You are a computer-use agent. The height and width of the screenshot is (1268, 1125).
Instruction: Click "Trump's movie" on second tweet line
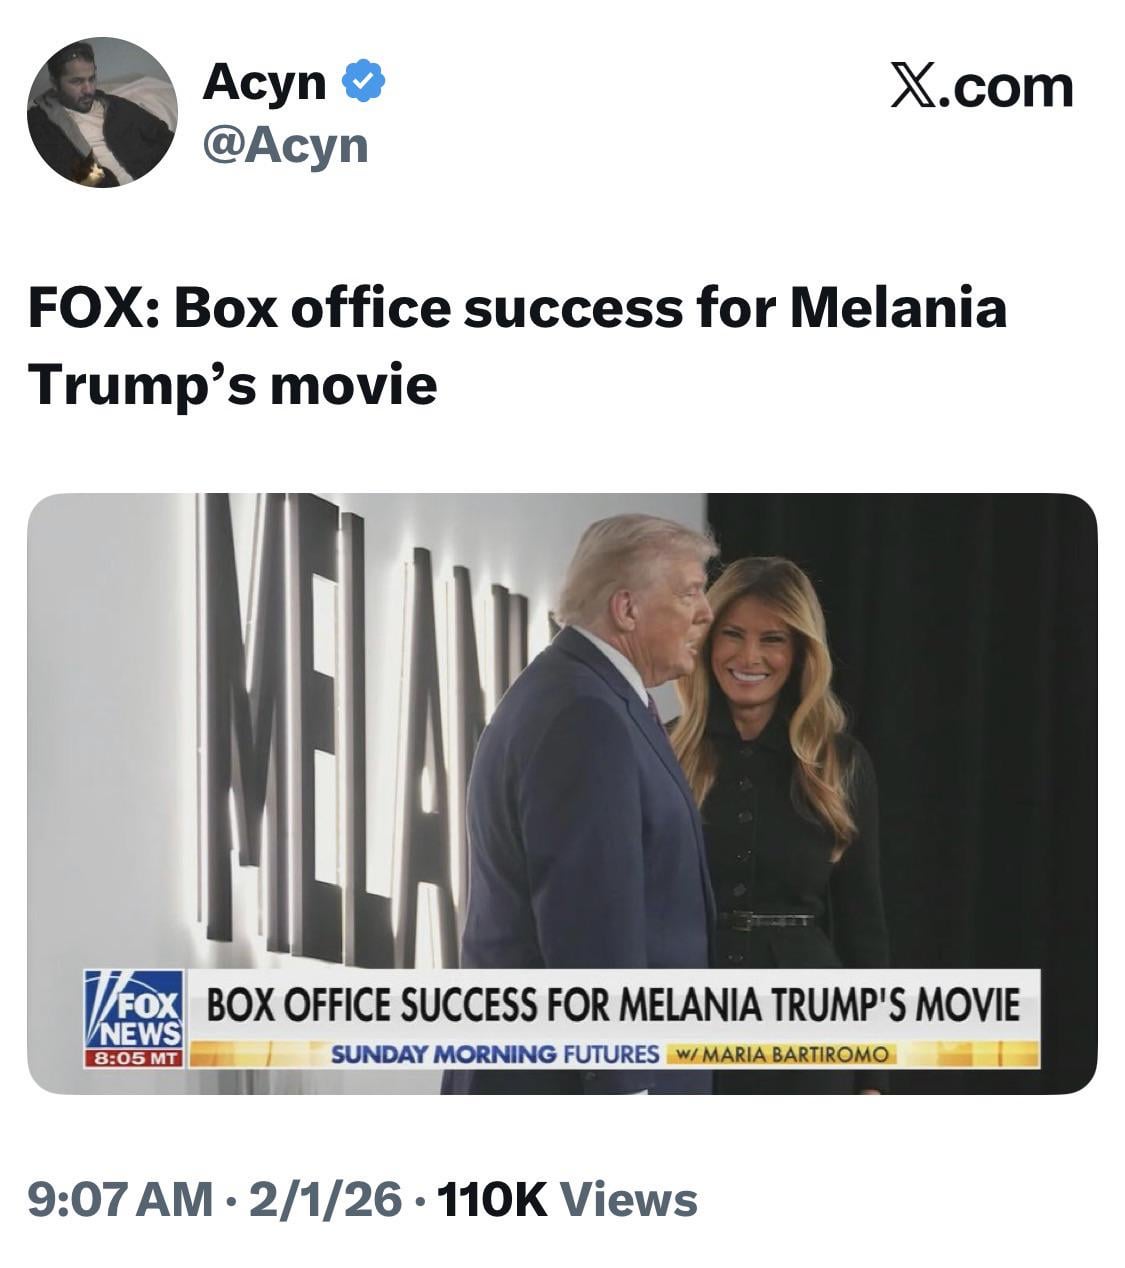232,384
